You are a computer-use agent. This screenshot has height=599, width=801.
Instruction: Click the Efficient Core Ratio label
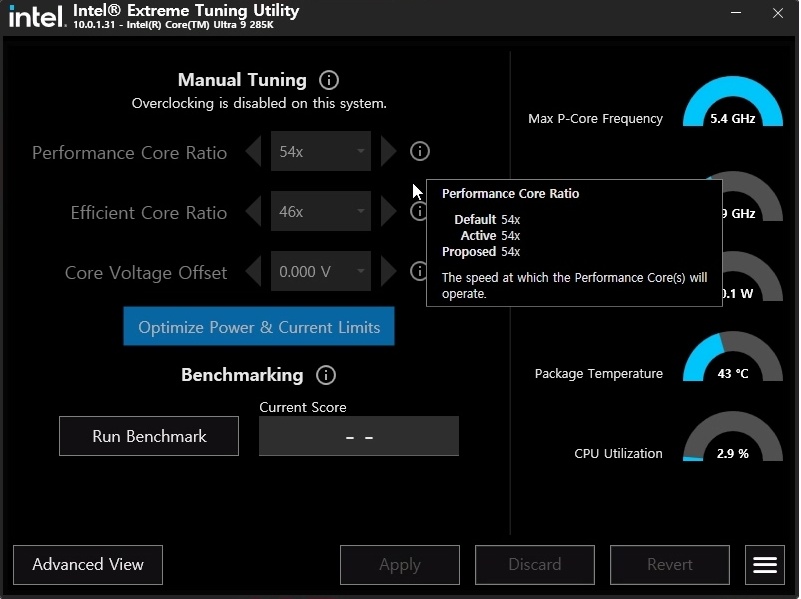coord(149,212)
